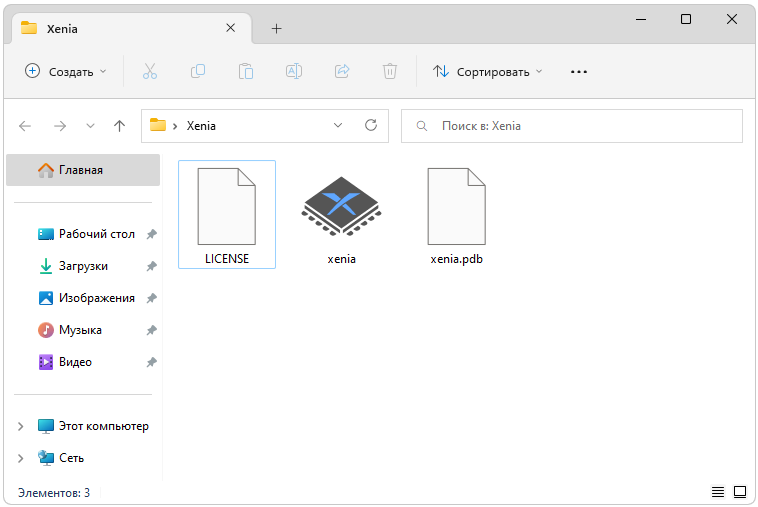This screenshot has height=507, width=758.
Task: Open Видео in sidebar
Action: tap(65, 362)
